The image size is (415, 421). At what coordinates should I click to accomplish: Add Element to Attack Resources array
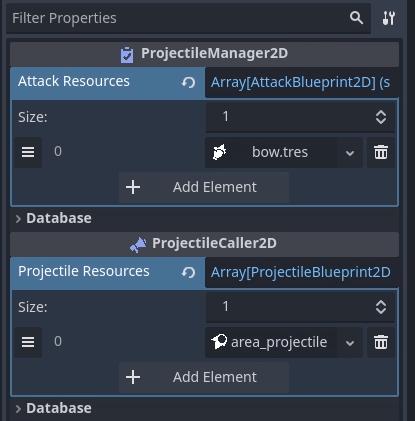tap(204, 187)
